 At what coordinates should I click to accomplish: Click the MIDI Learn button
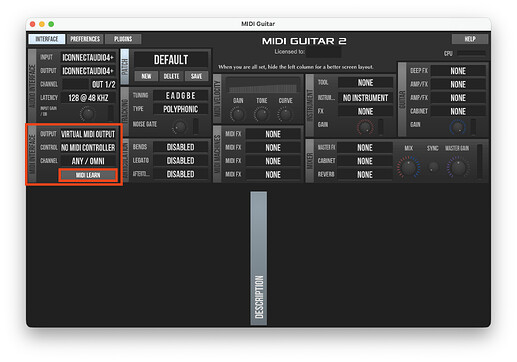[88, 175]
